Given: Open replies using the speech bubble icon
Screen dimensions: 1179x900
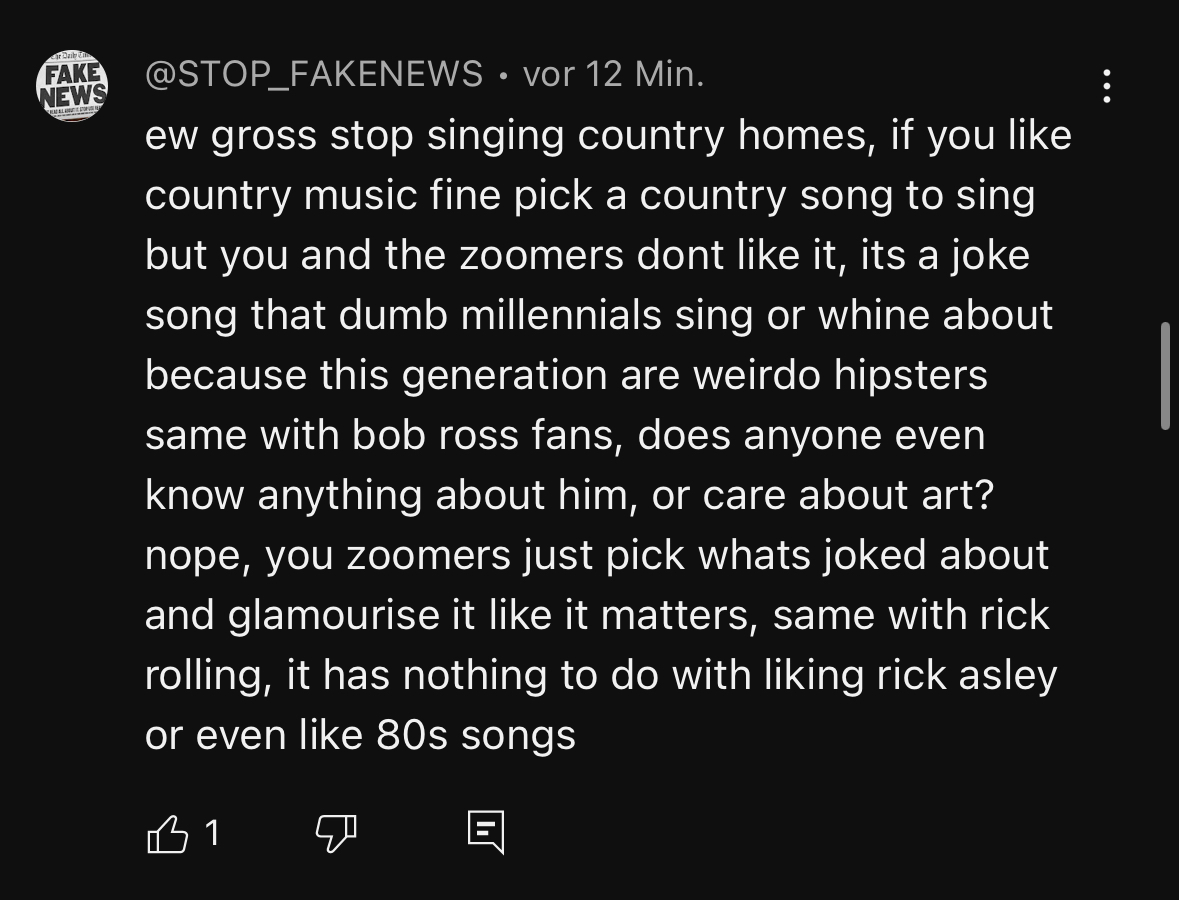Looking at the screenshot, I should pos(486,832).
